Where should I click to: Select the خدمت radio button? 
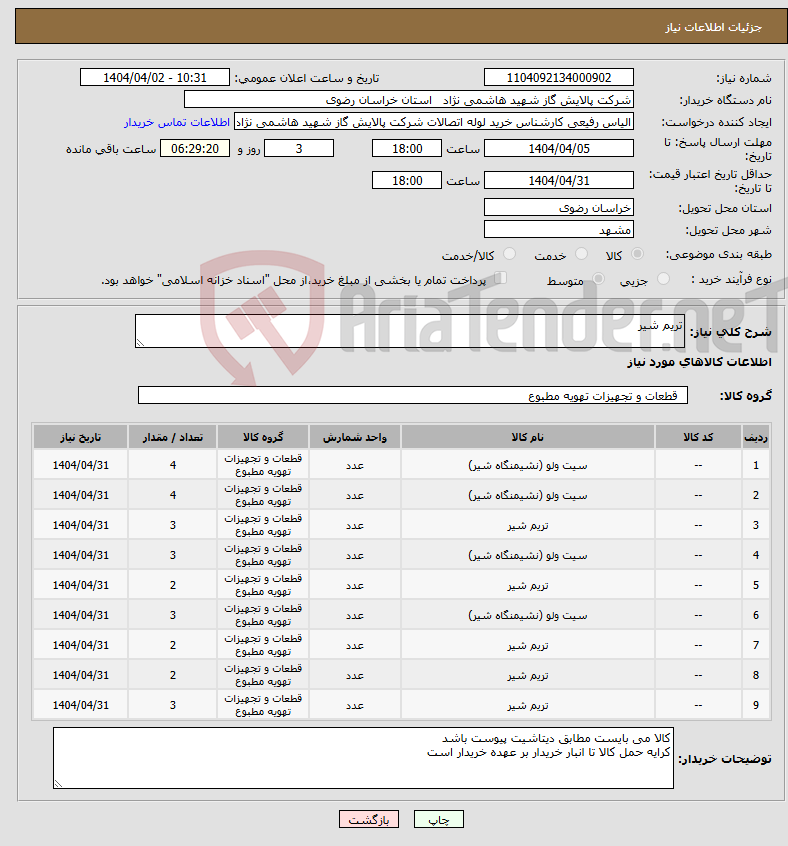(581, 254)
